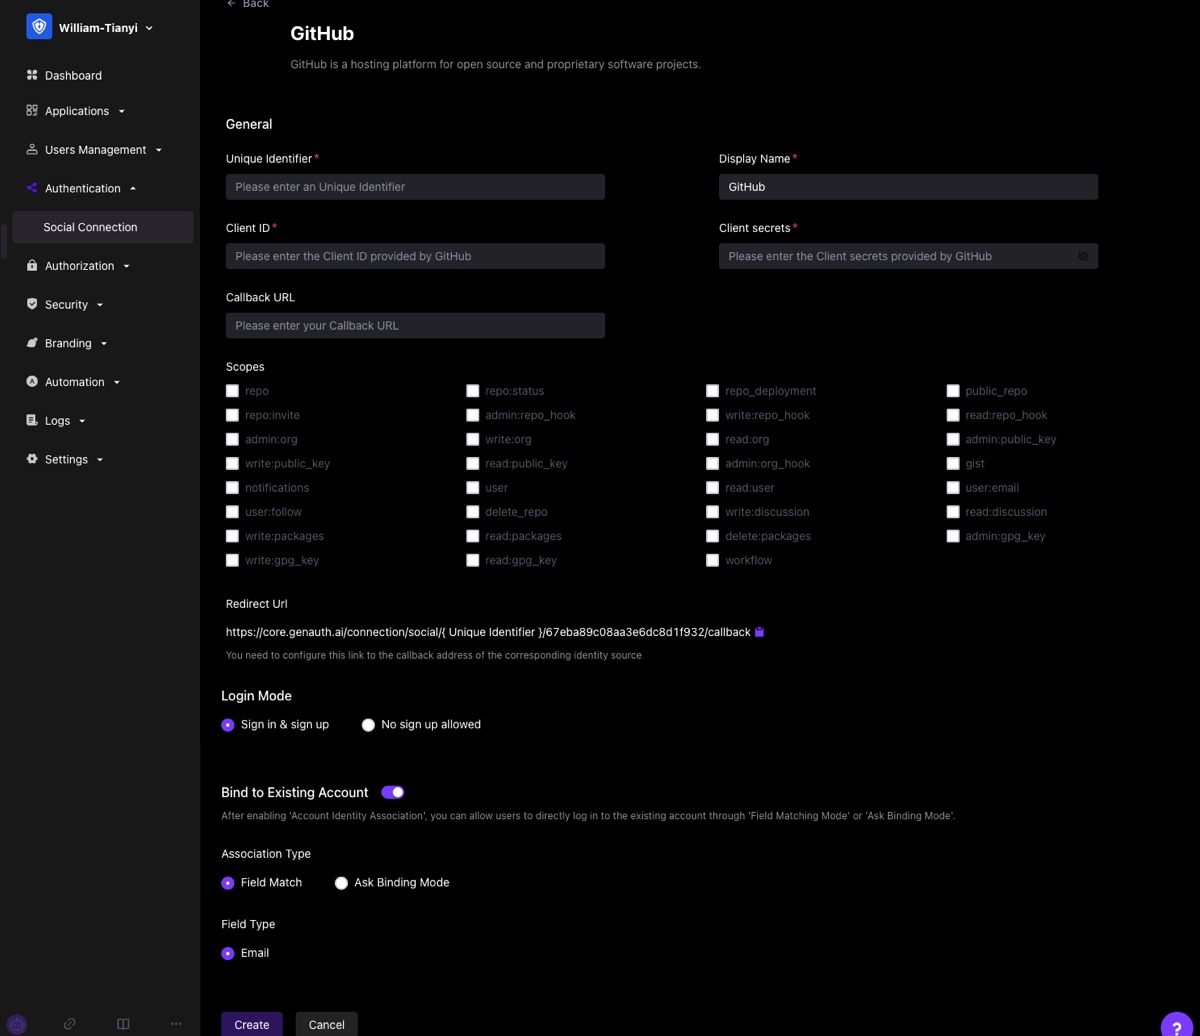
Task: Click the Authorization lock icon
Action: click(x=32, y=266)
